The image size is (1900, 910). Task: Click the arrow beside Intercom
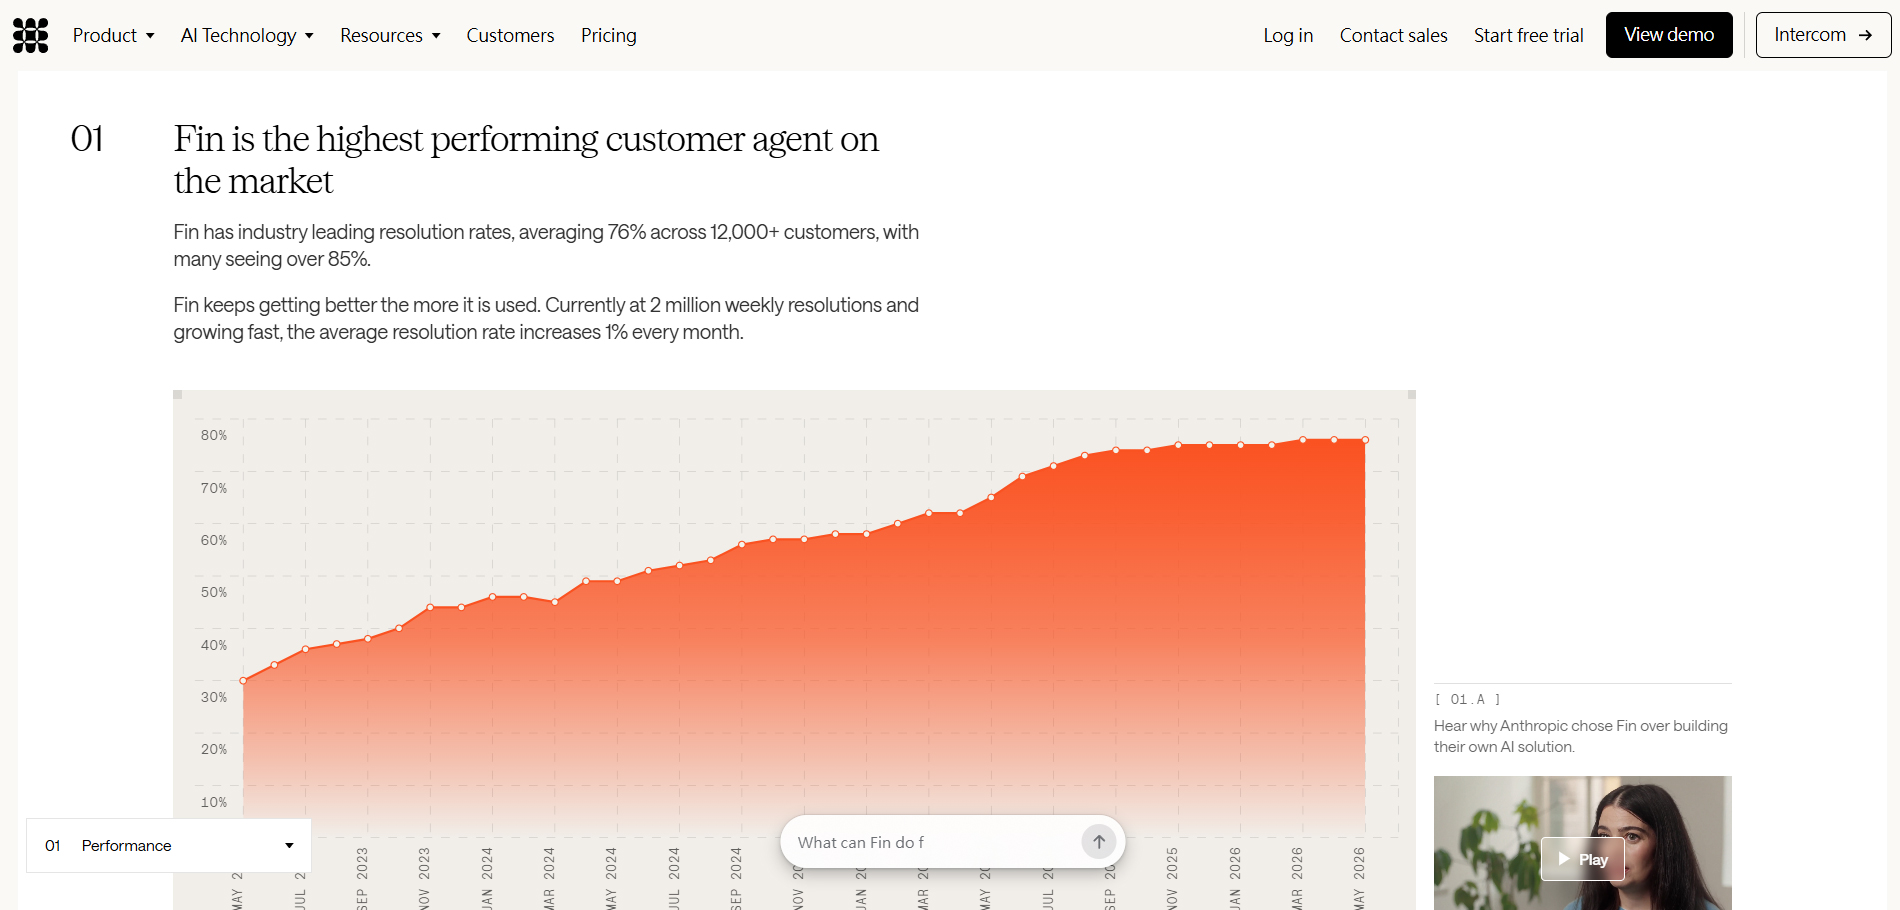(x=1865, y=35)
